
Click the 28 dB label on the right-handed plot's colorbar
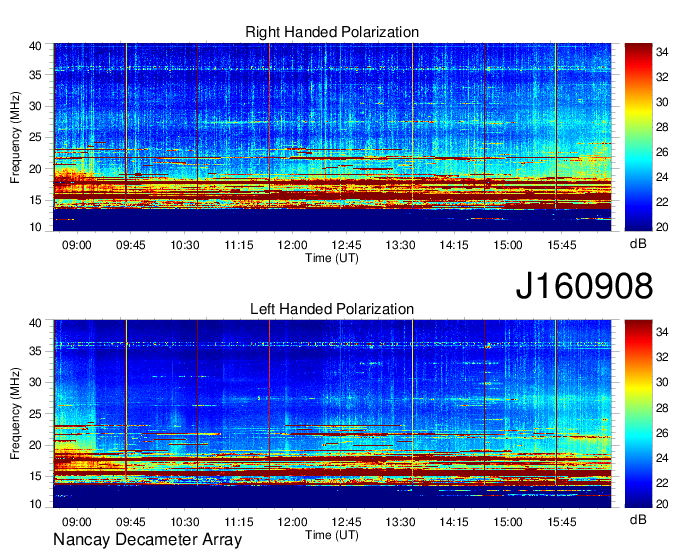coord(662,127)
